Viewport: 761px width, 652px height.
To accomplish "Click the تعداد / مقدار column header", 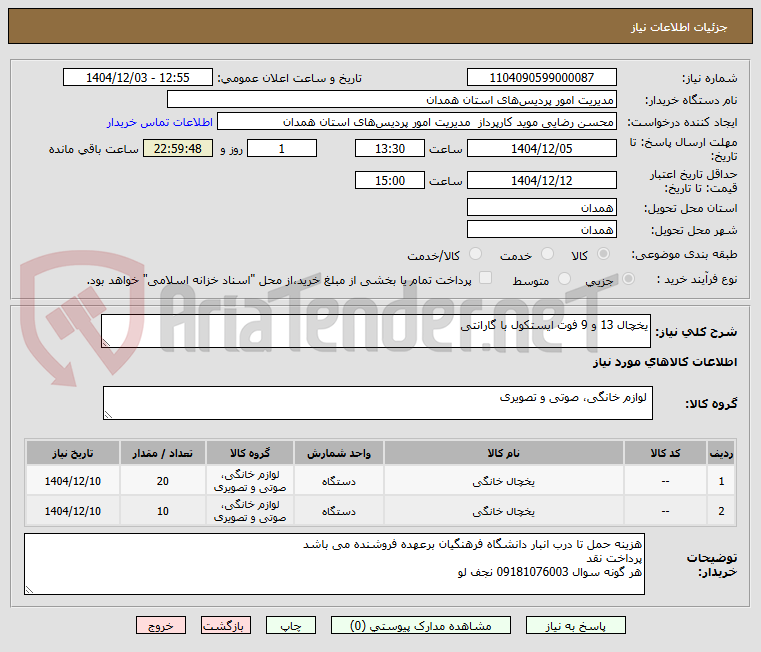I will (x=163, y=453).
